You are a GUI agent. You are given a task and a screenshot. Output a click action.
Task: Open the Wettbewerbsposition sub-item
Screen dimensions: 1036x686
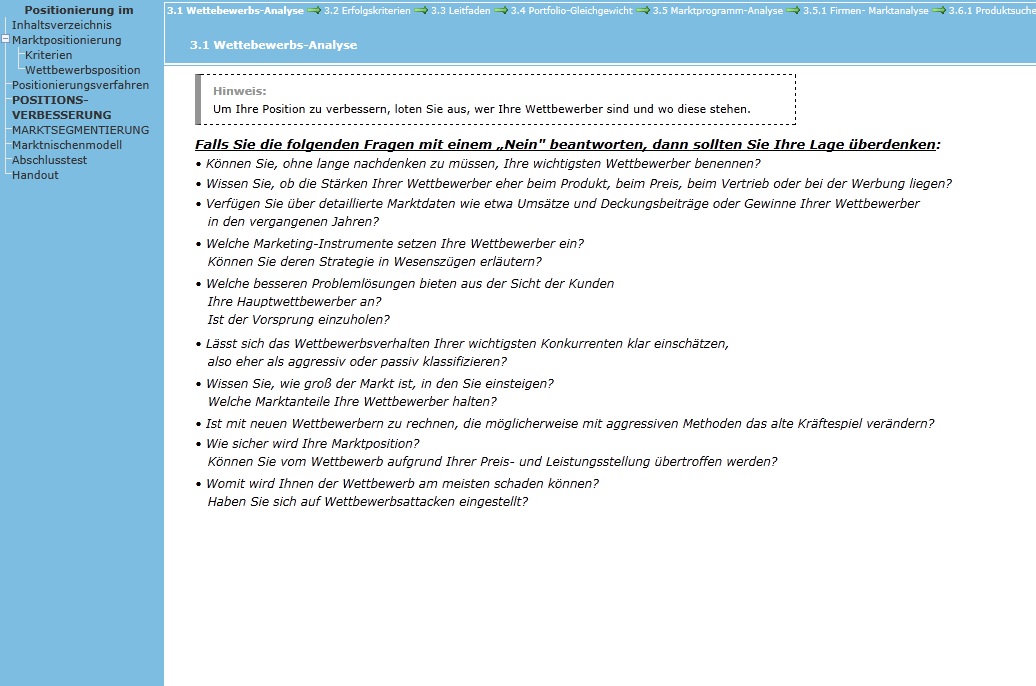pos(83,70)
